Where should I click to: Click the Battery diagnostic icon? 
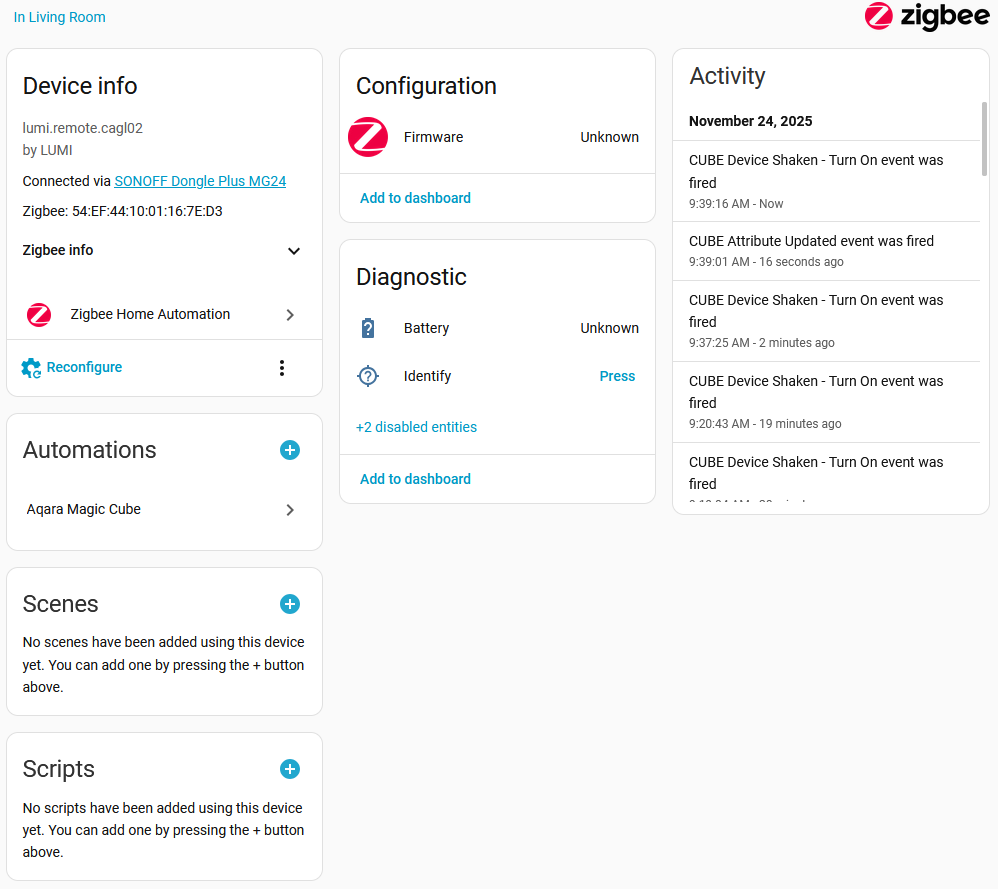click(368, 328)
